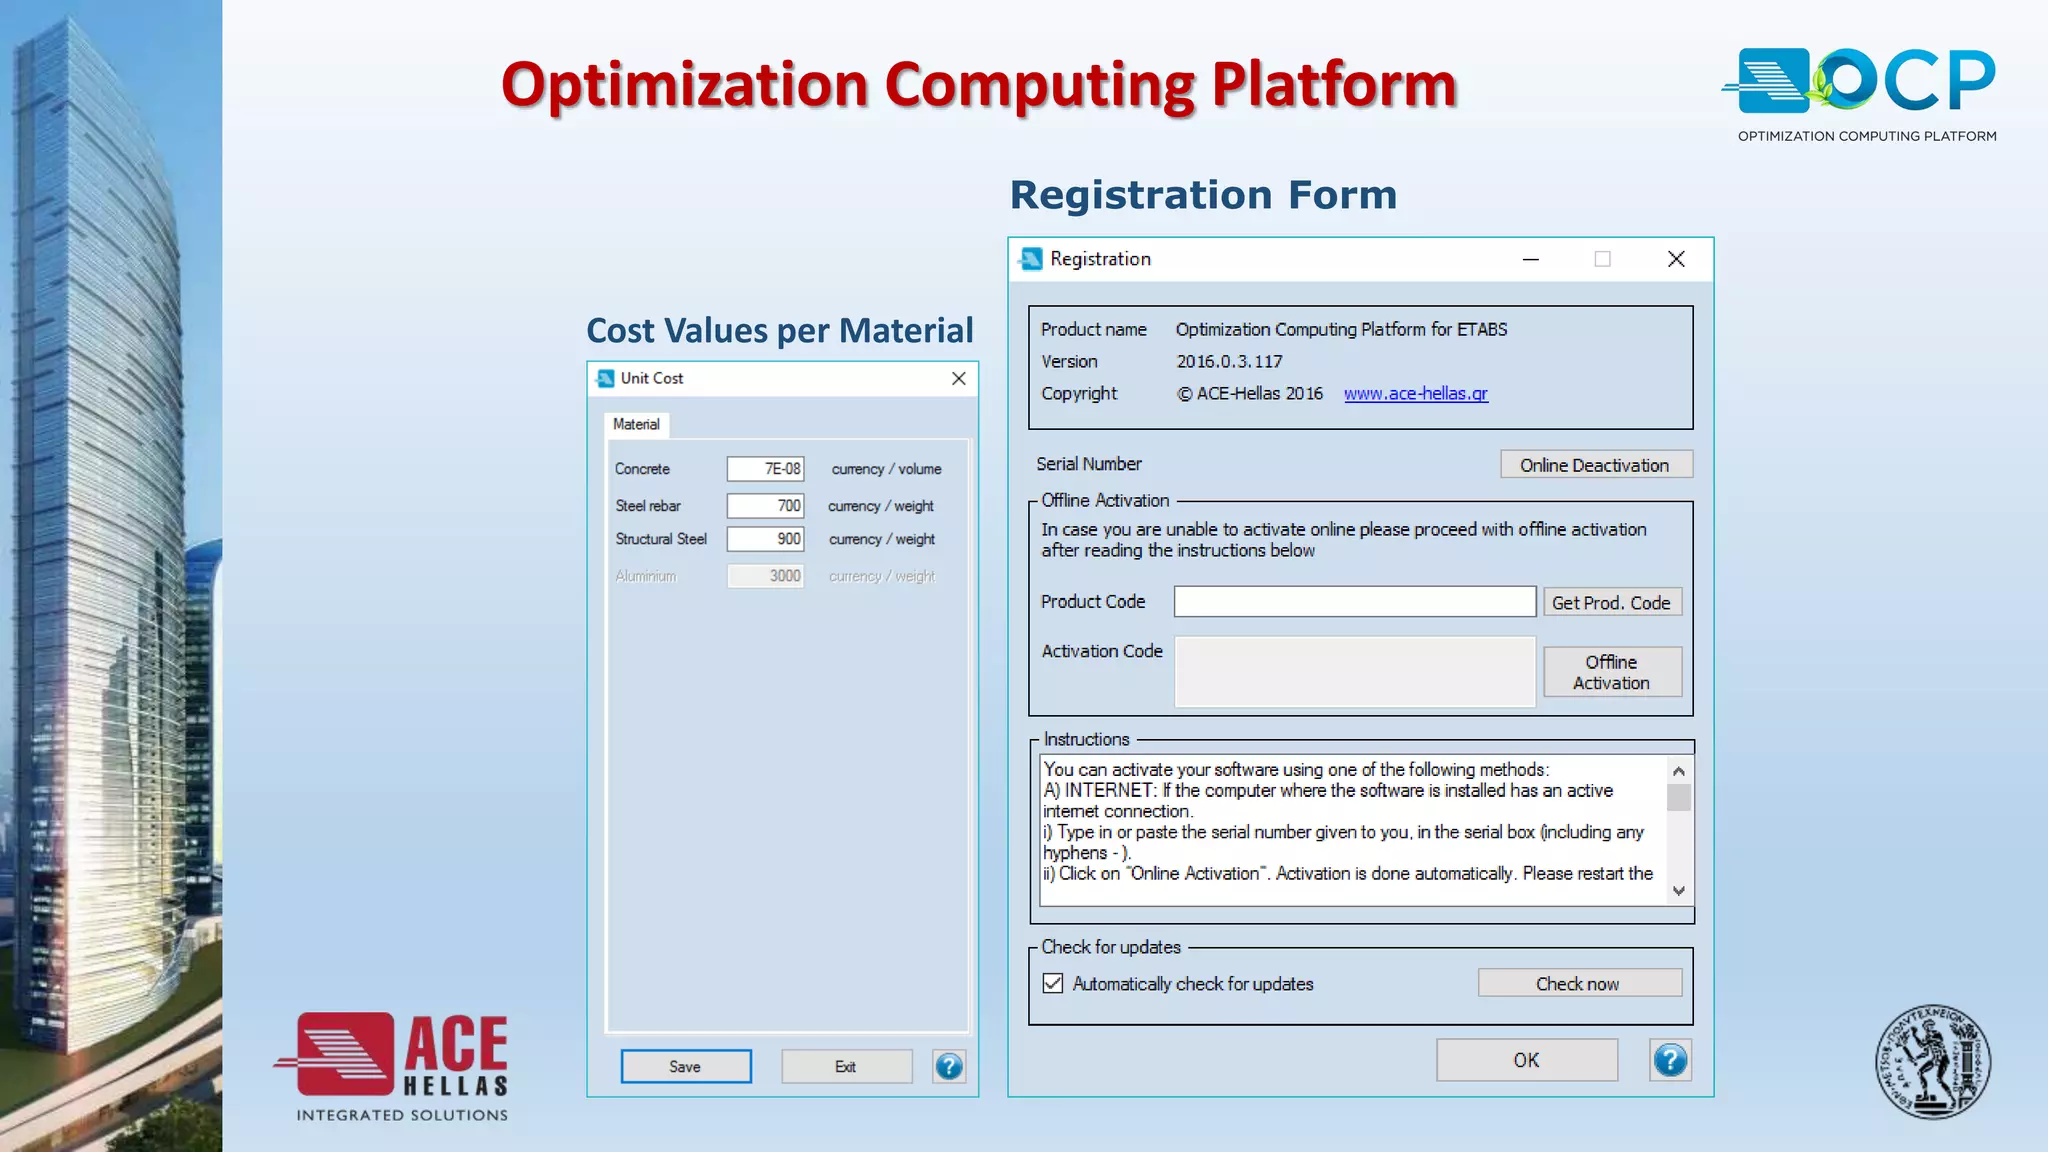Toggle Automatically check for updates checkbox
2048x1152 pixels.
click(x=1053, y=983)
